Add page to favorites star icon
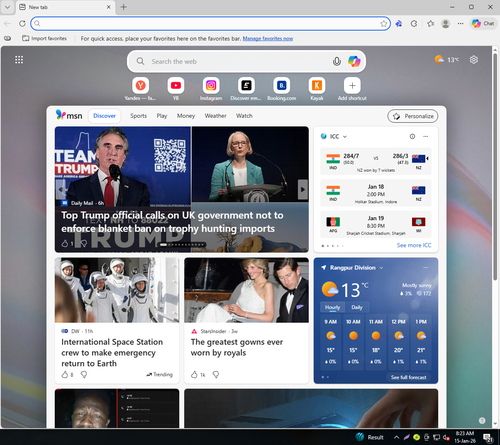 [384, 24]
